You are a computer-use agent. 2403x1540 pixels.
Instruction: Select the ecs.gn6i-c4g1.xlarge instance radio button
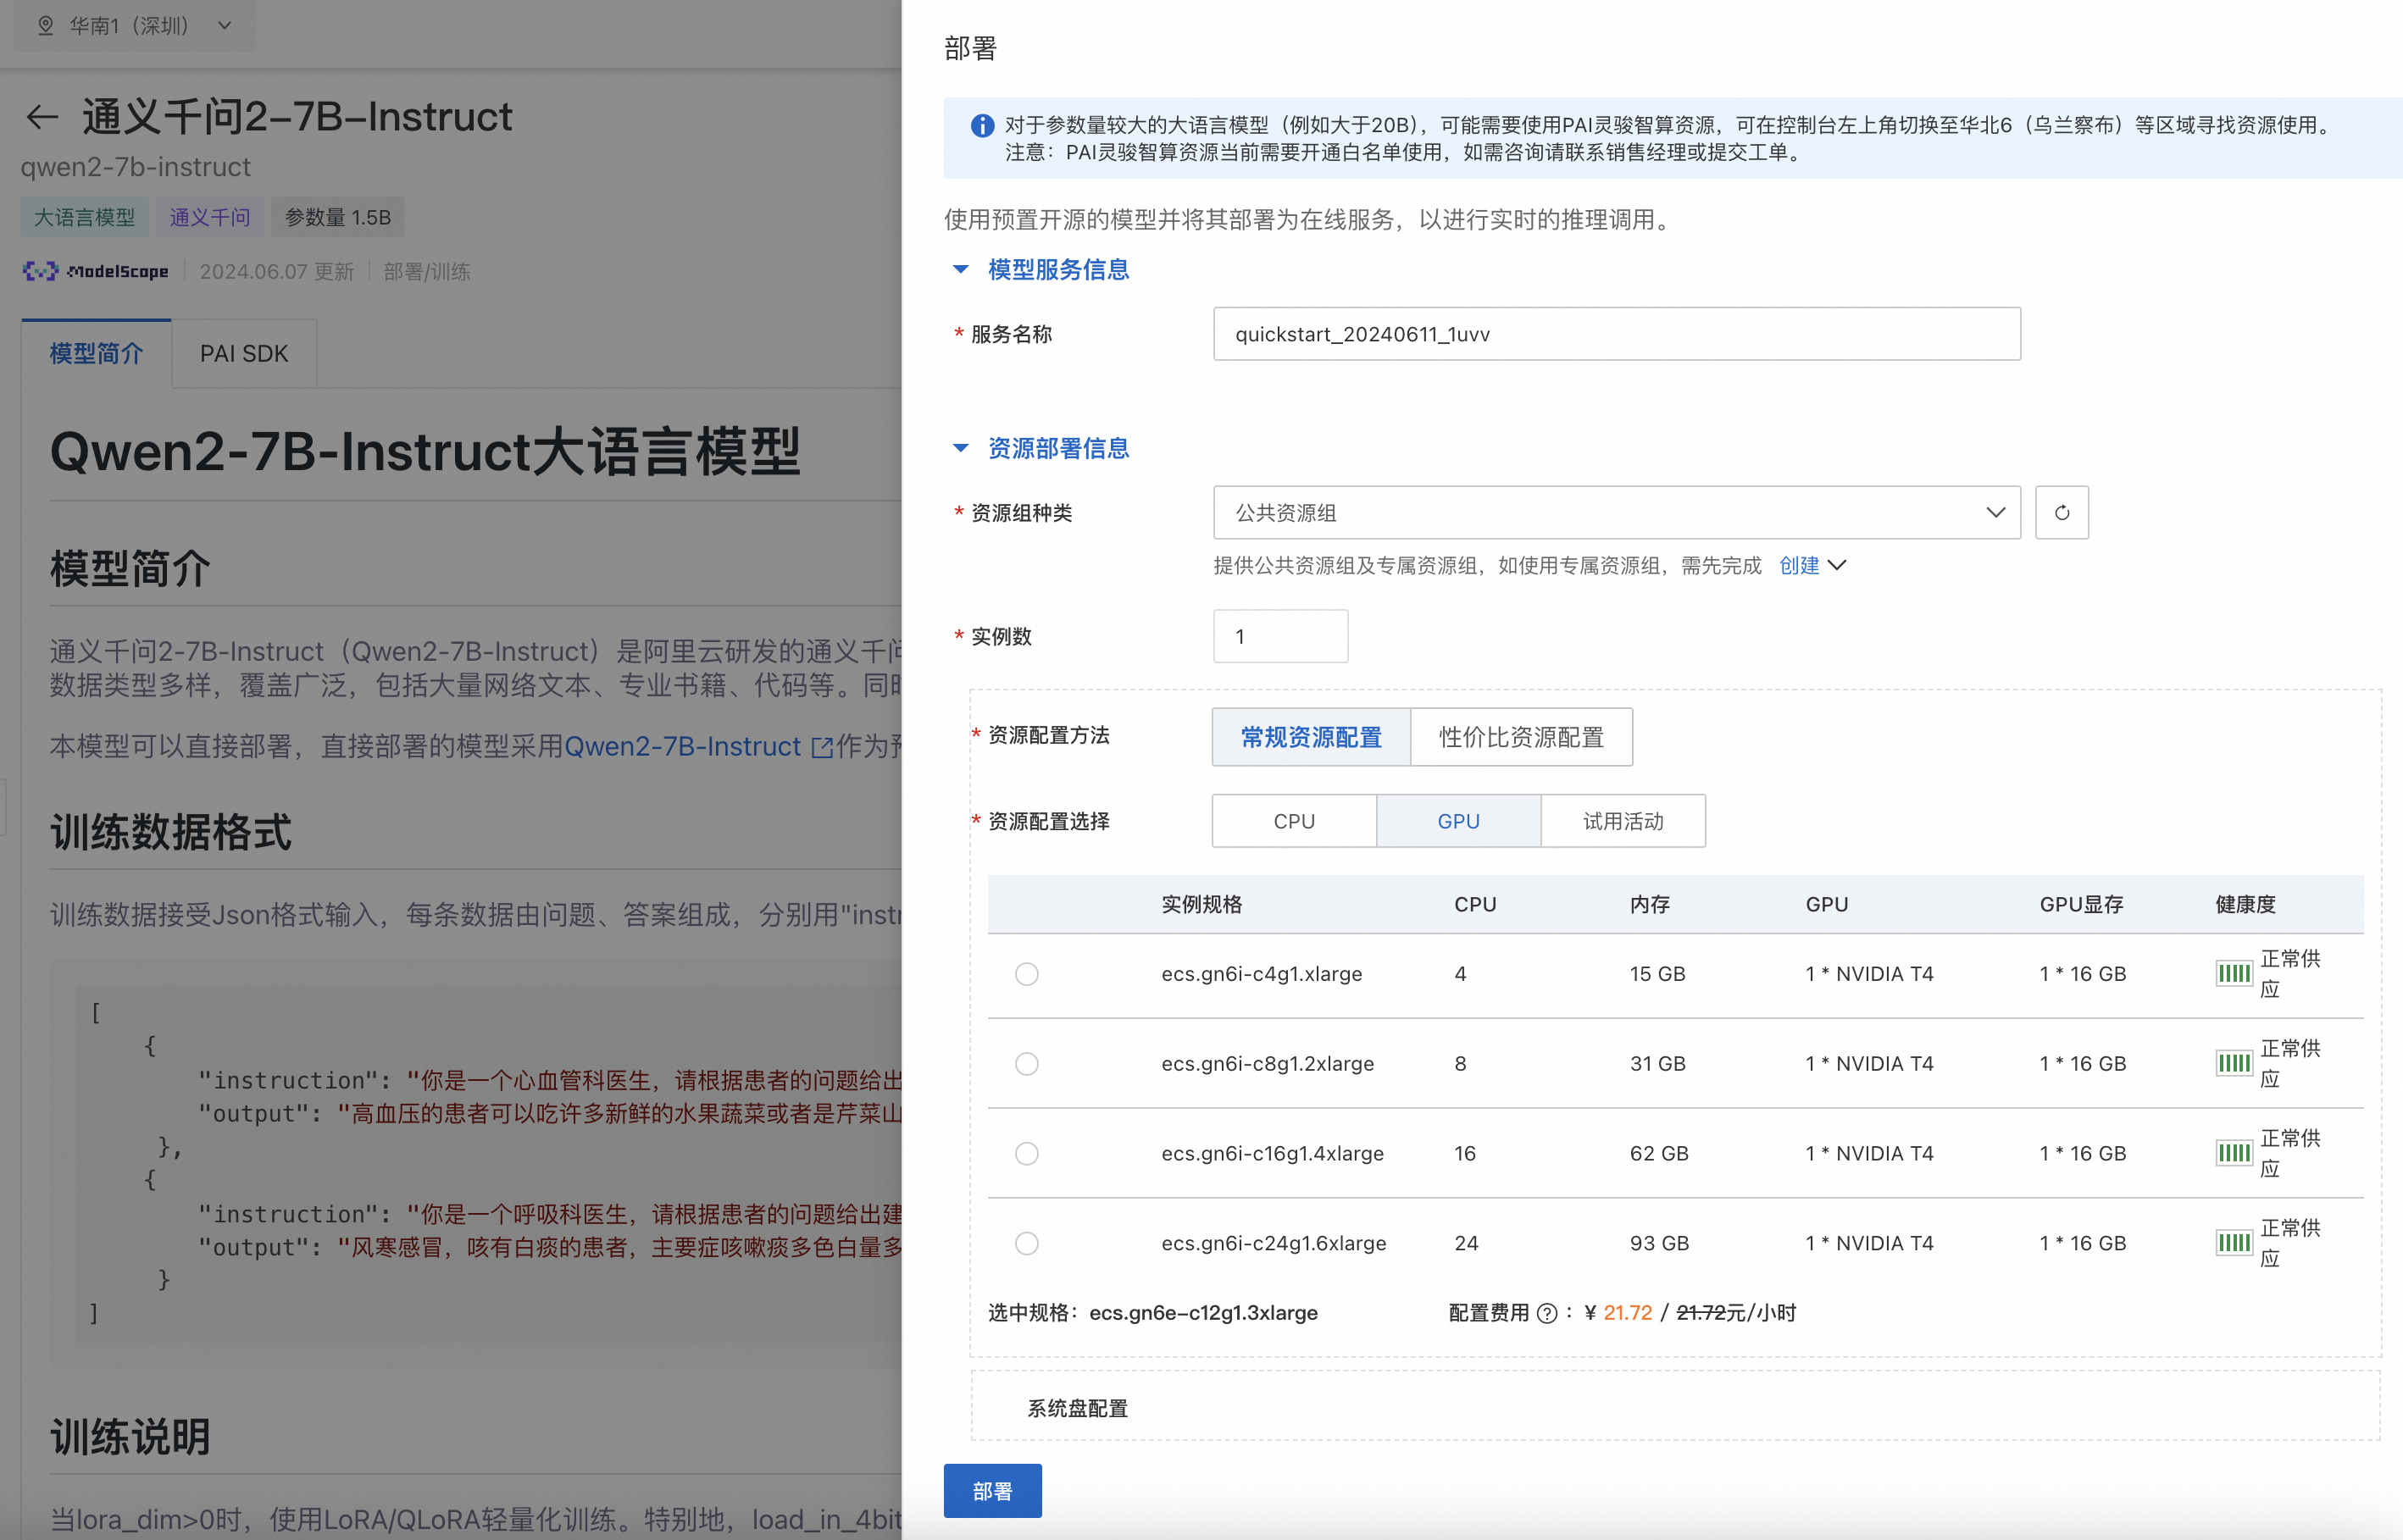click(1026, 973)
